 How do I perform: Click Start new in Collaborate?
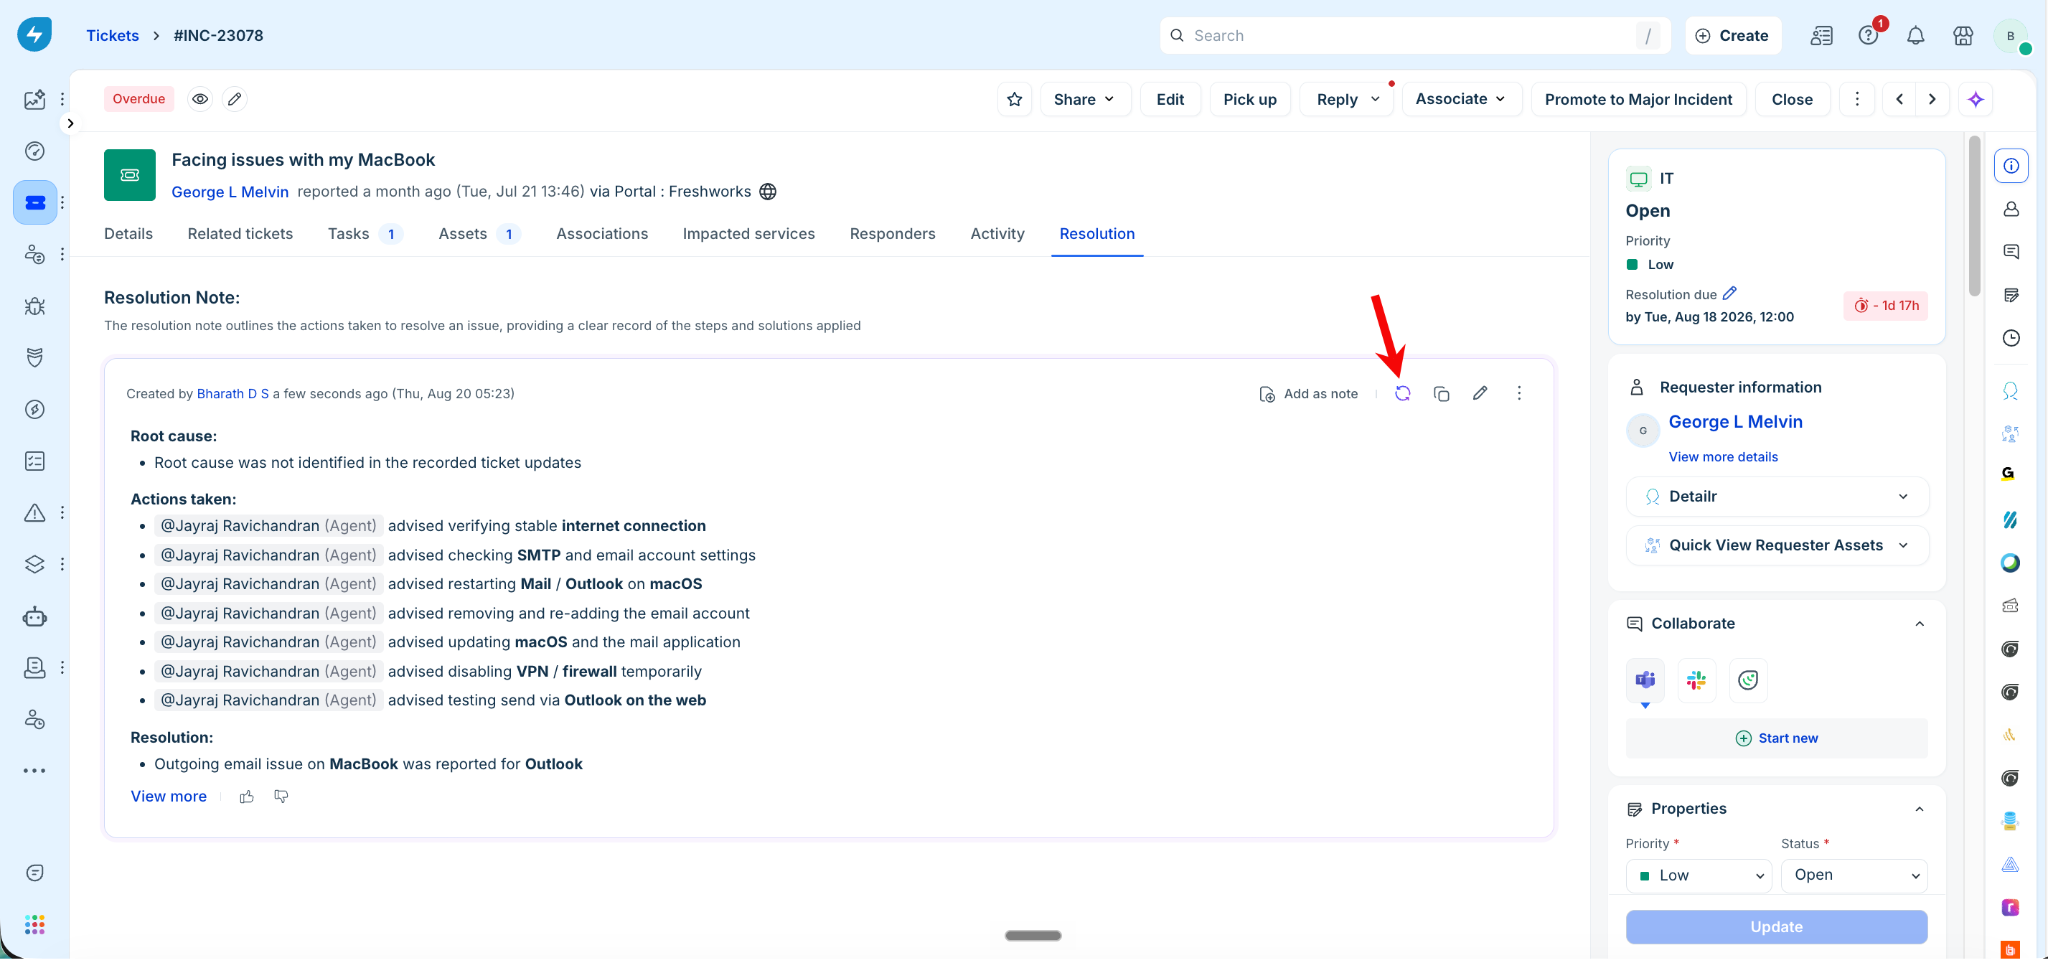tap(1777, 739)
